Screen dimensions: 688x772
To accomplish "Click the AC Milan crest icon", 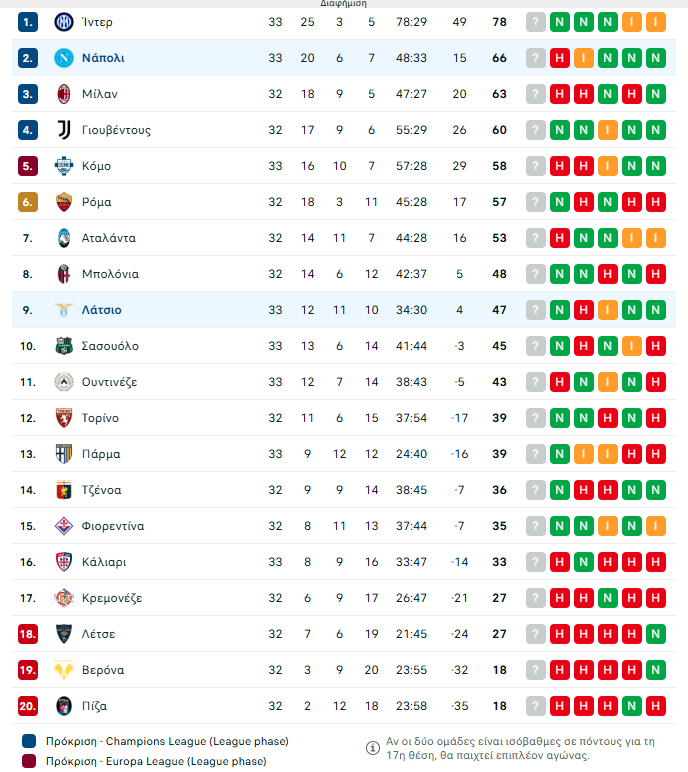I will 64,94.
